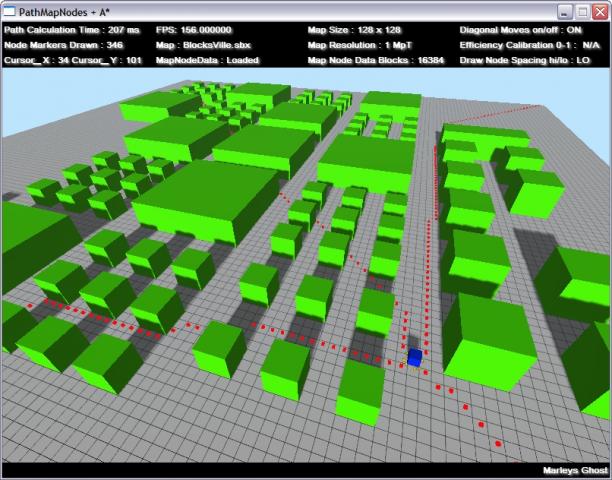Close the PathMapNodes + A* window

[x=600, y=12]
